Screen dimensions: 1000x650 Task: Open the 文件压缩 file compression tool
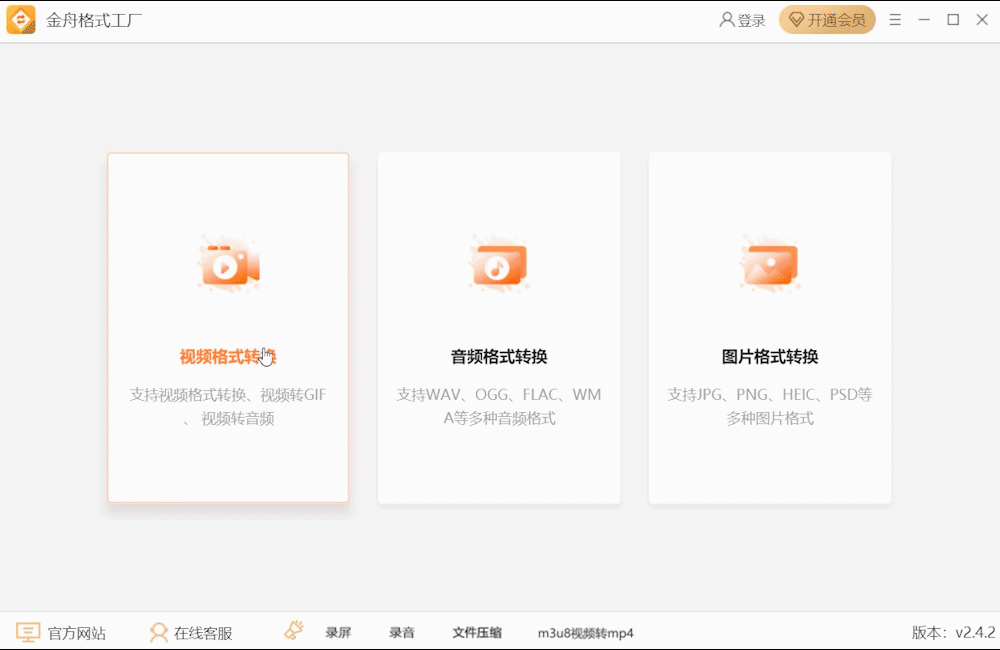[x=477, y=632]
